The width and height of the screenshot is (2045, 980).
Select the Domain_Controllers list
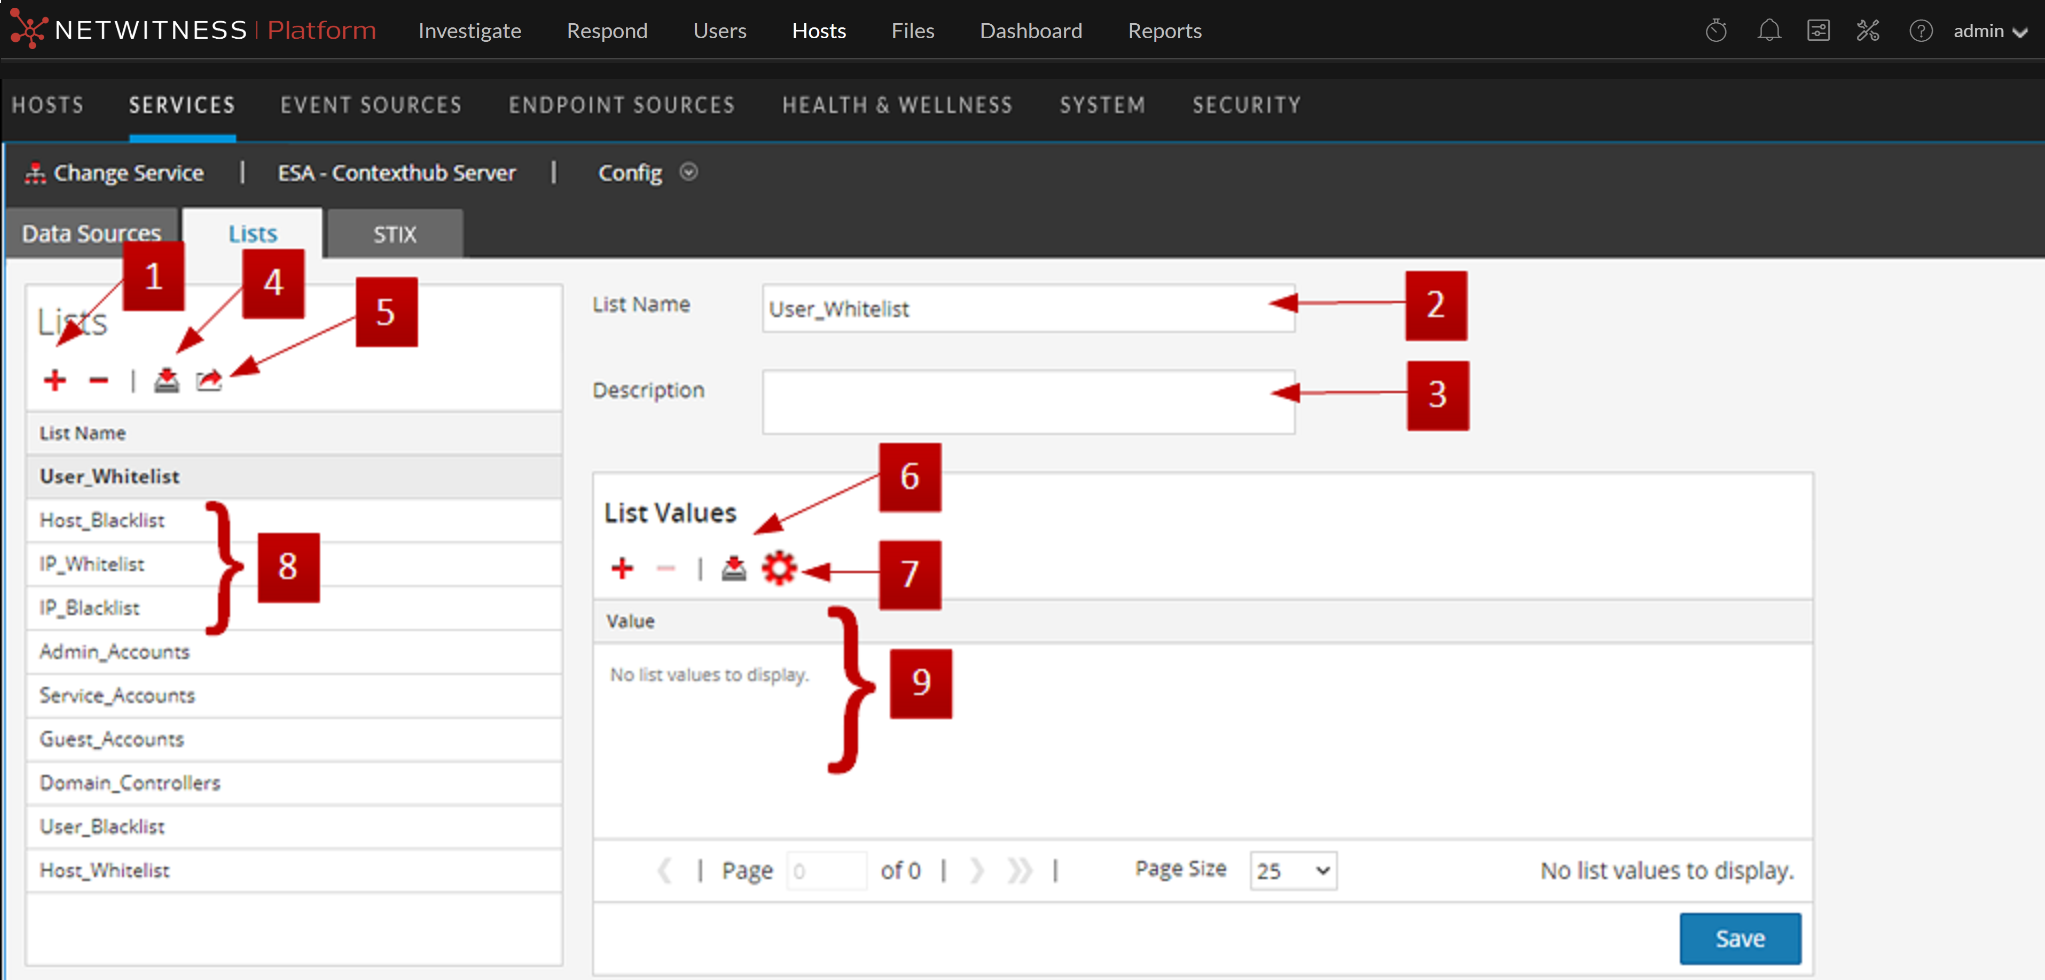click(130, 783)
